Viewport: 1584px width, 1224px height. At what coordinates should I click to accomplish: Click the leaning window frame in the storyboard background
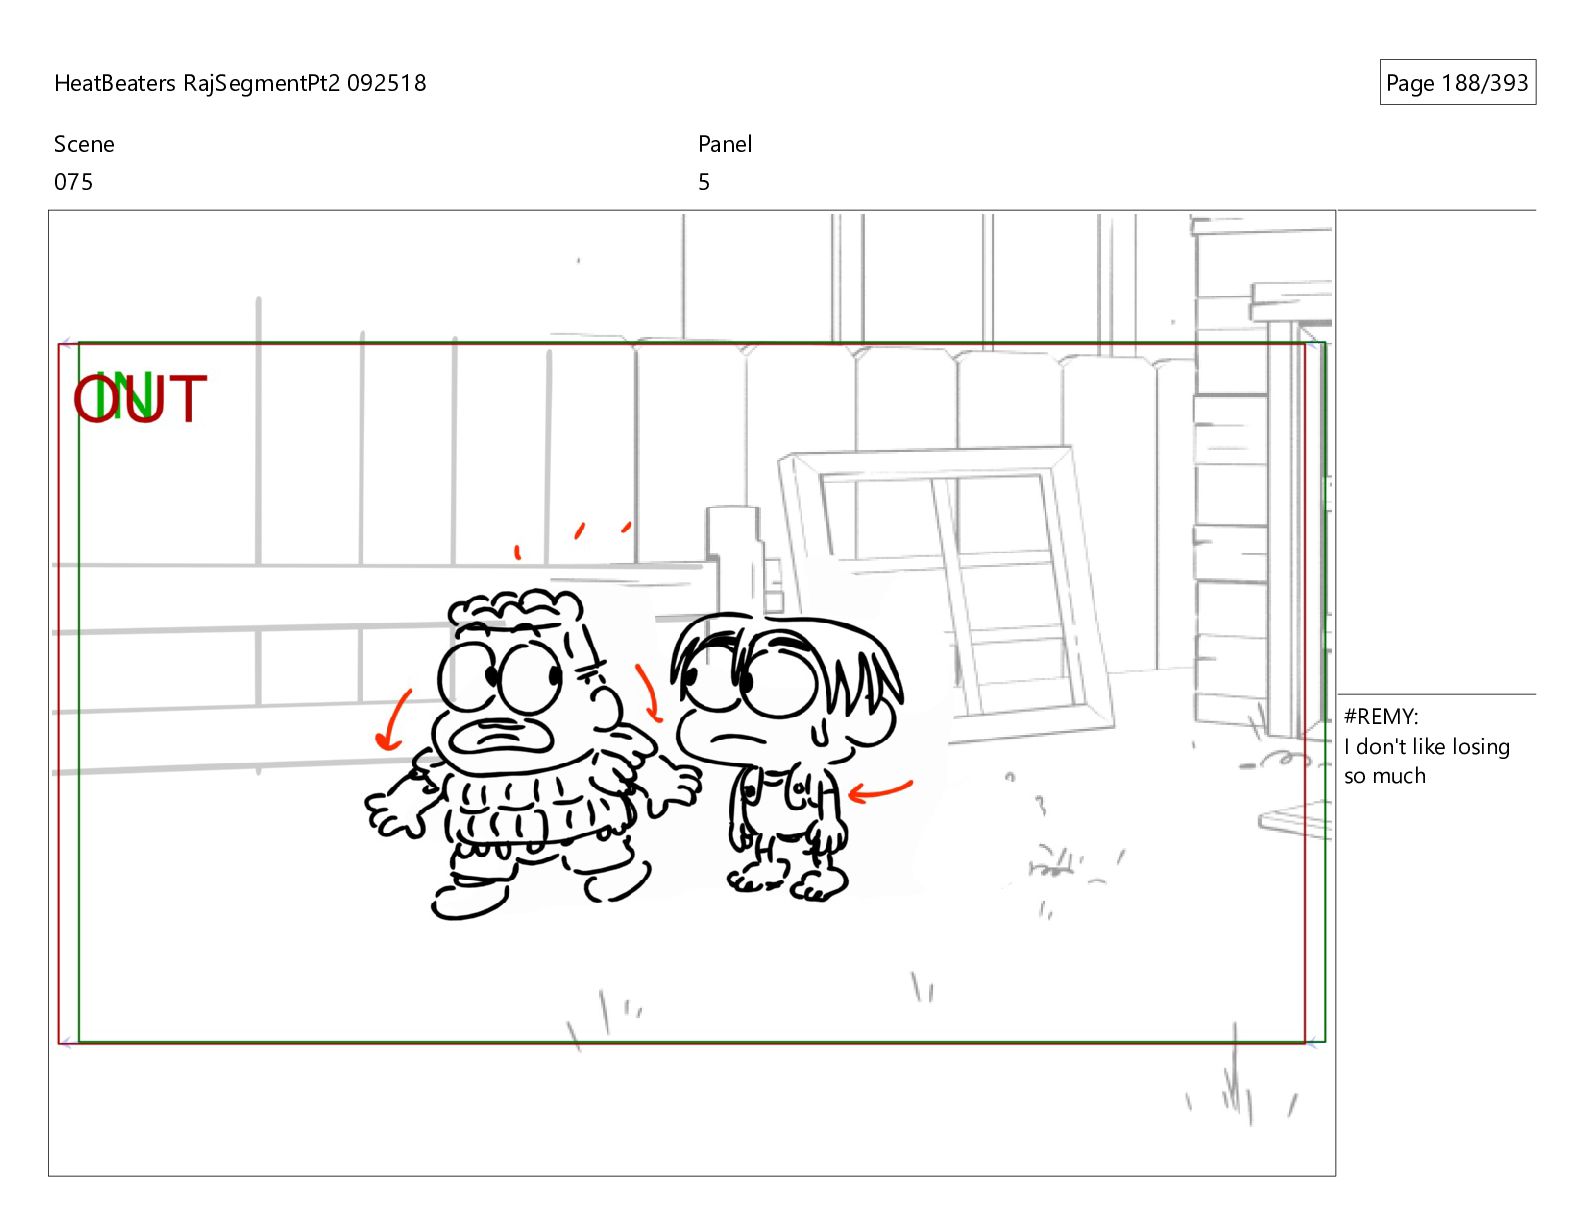coord(946,594)
